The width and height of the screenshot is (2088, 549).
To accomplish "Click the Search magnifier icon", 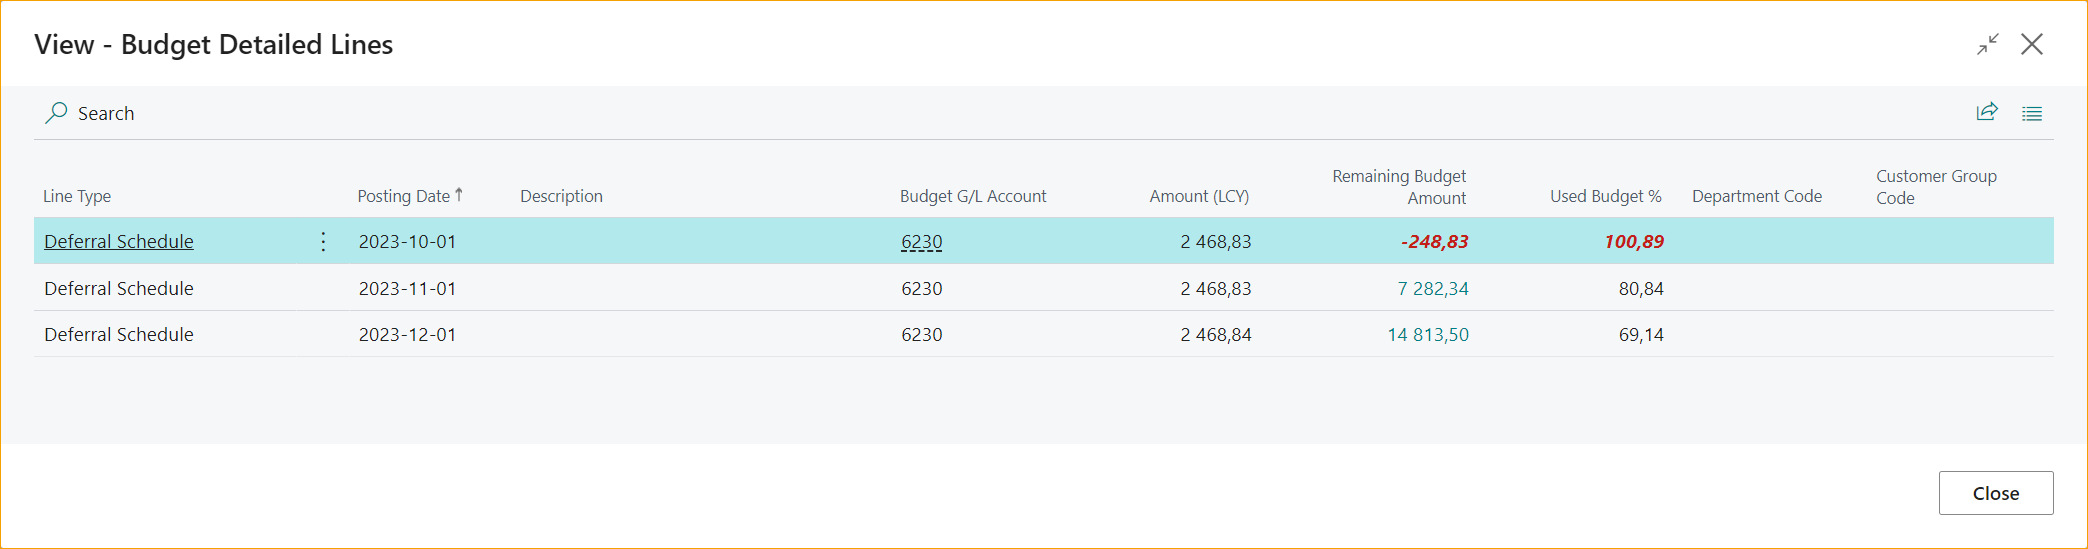I will [56, 113].
